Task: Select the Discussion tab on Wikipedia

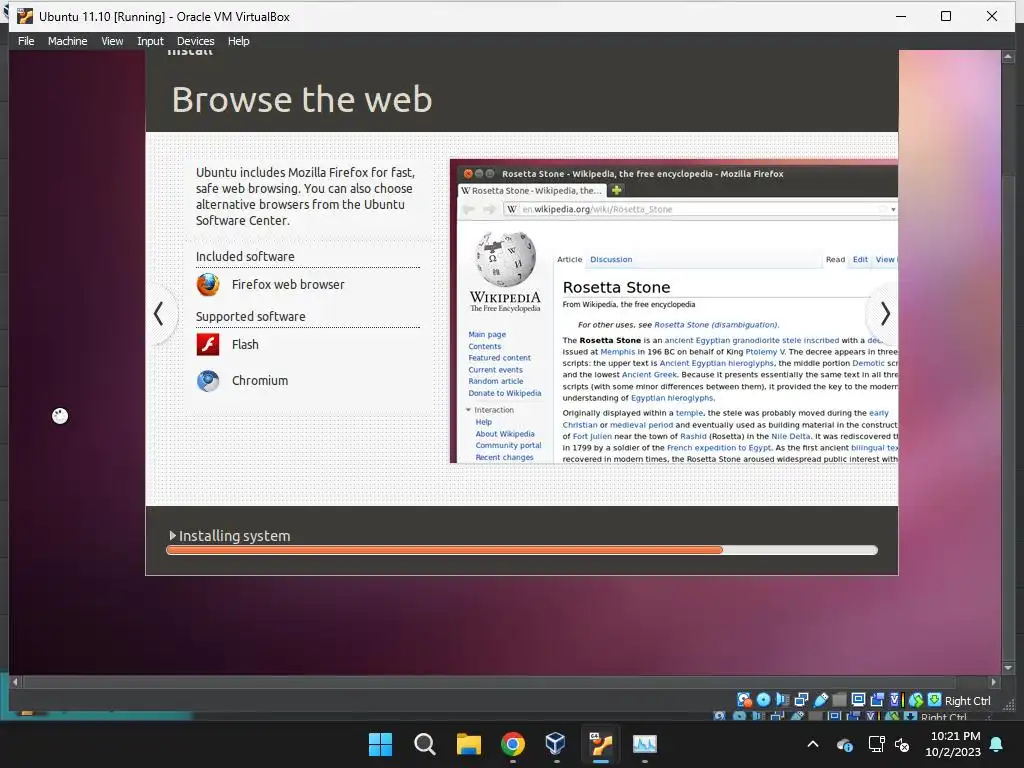Action: tap(611, 259)
